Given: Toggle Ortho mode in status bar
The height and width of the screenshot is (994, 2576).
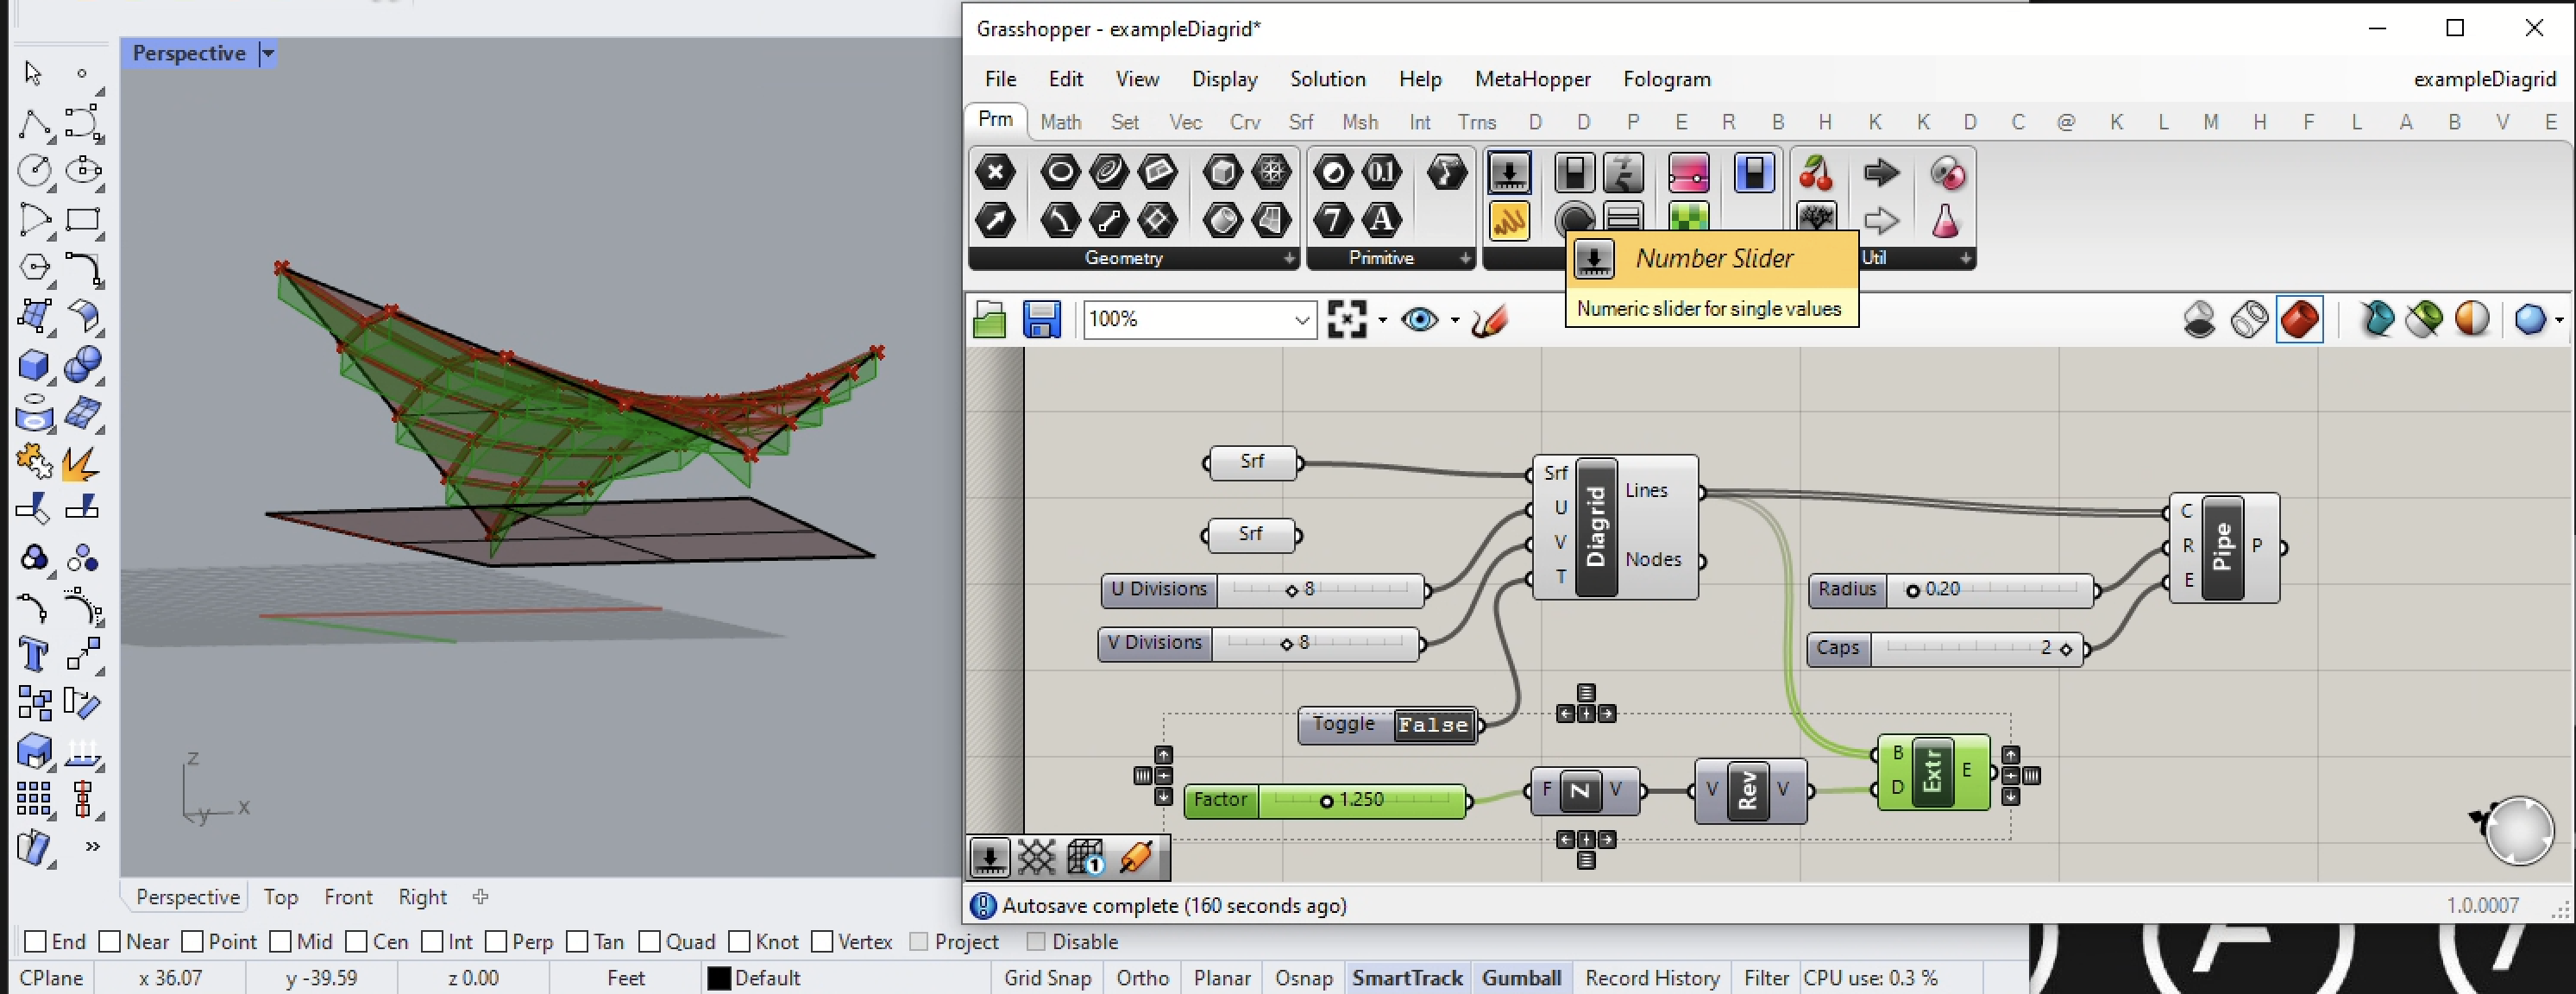Looking at the screenshot, I should click(x=1142, y=978).
